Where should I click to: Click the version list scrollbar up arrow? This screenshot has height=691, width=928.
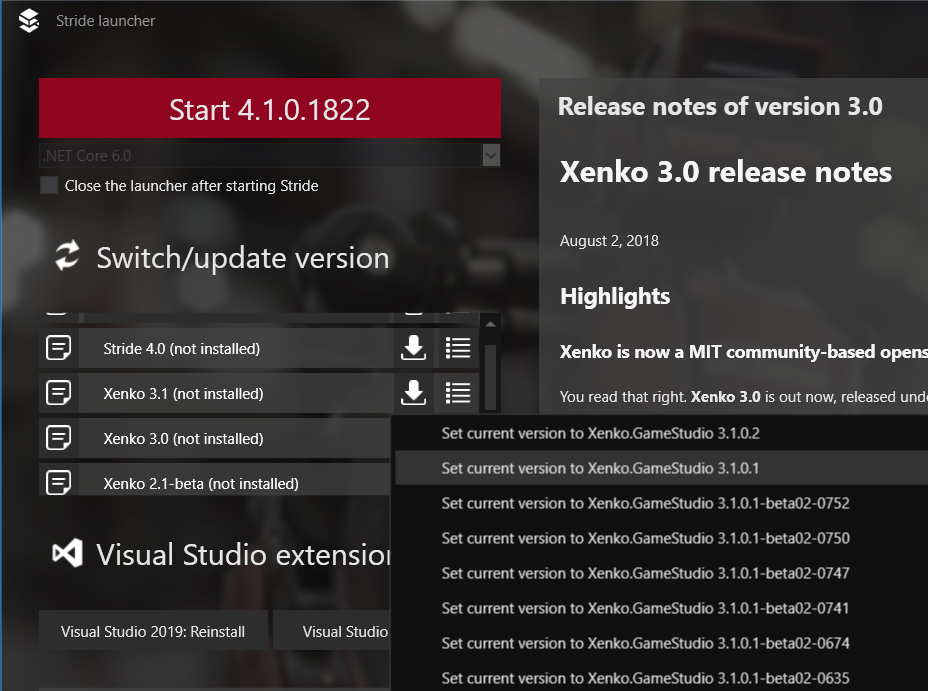pyautogui.click(x=490, y=324)
